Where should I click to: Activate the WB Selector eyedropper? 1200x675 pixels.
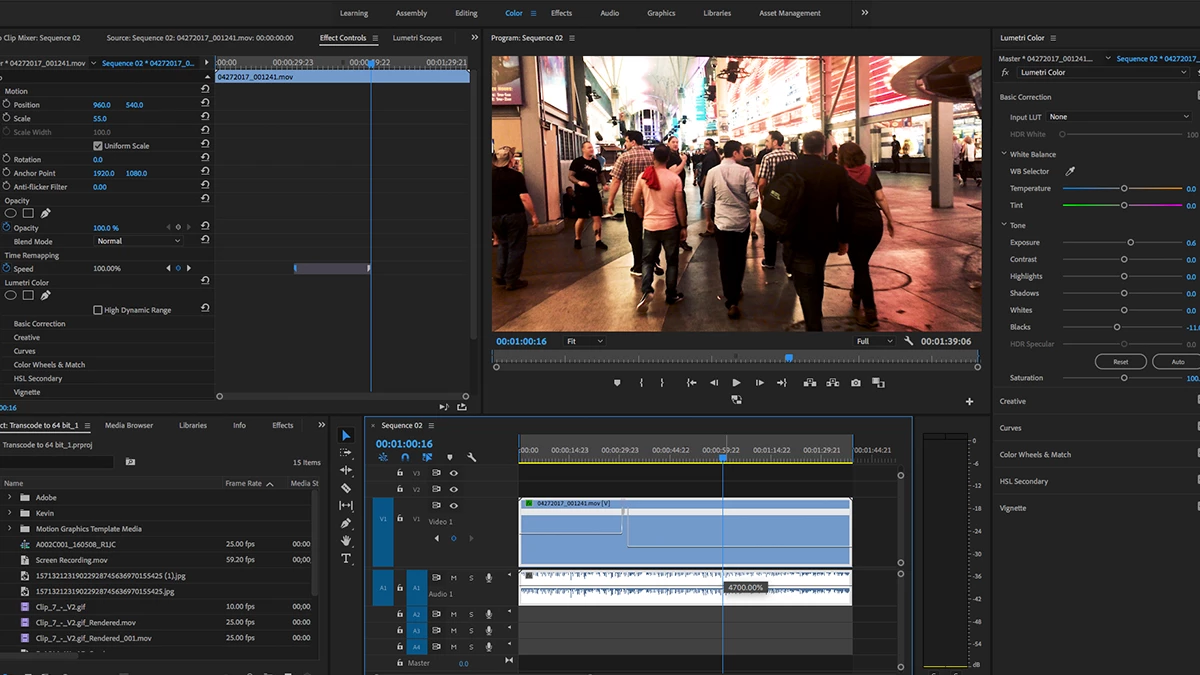[1069, 172]
